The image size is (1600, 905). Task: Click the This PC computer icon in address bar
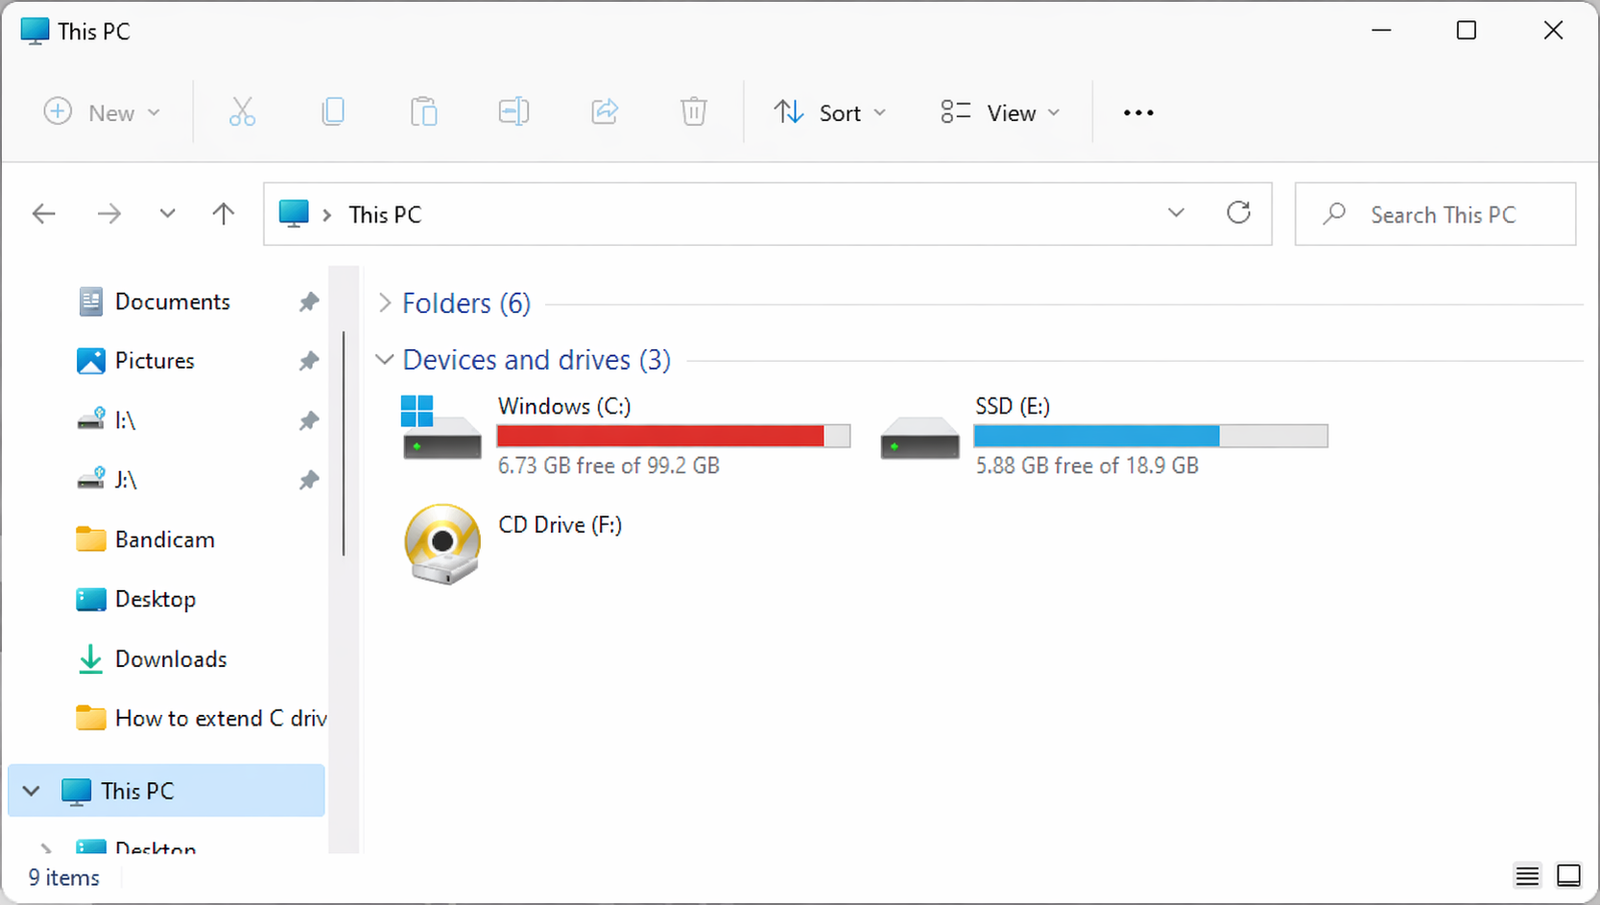294,213
